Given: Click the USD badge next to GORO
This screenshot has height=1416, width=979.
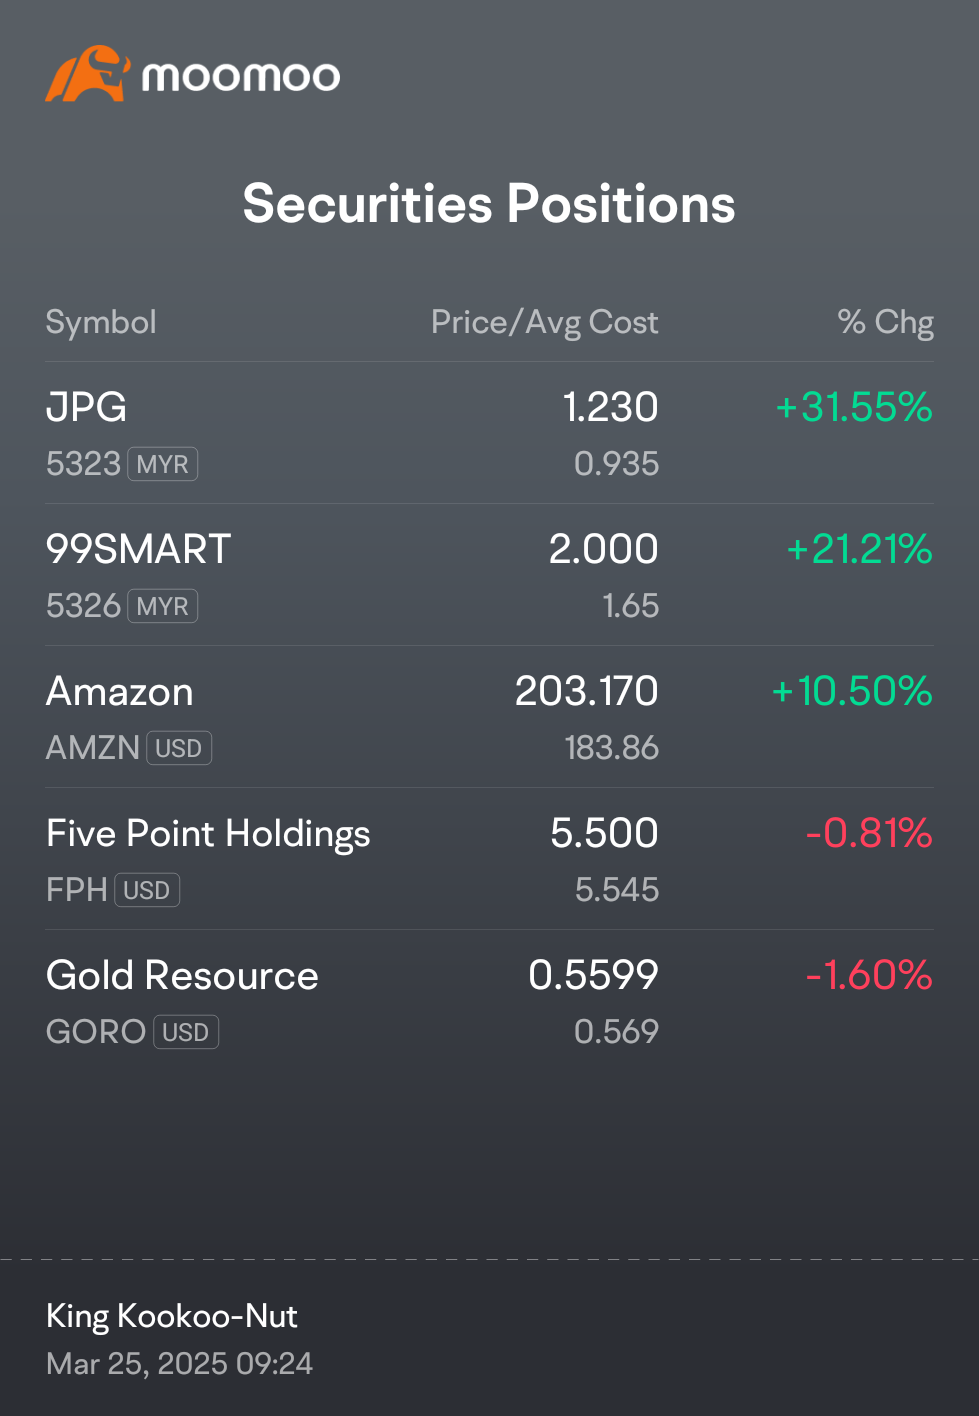Looking at the screenshot, I should pos(186,1032).
